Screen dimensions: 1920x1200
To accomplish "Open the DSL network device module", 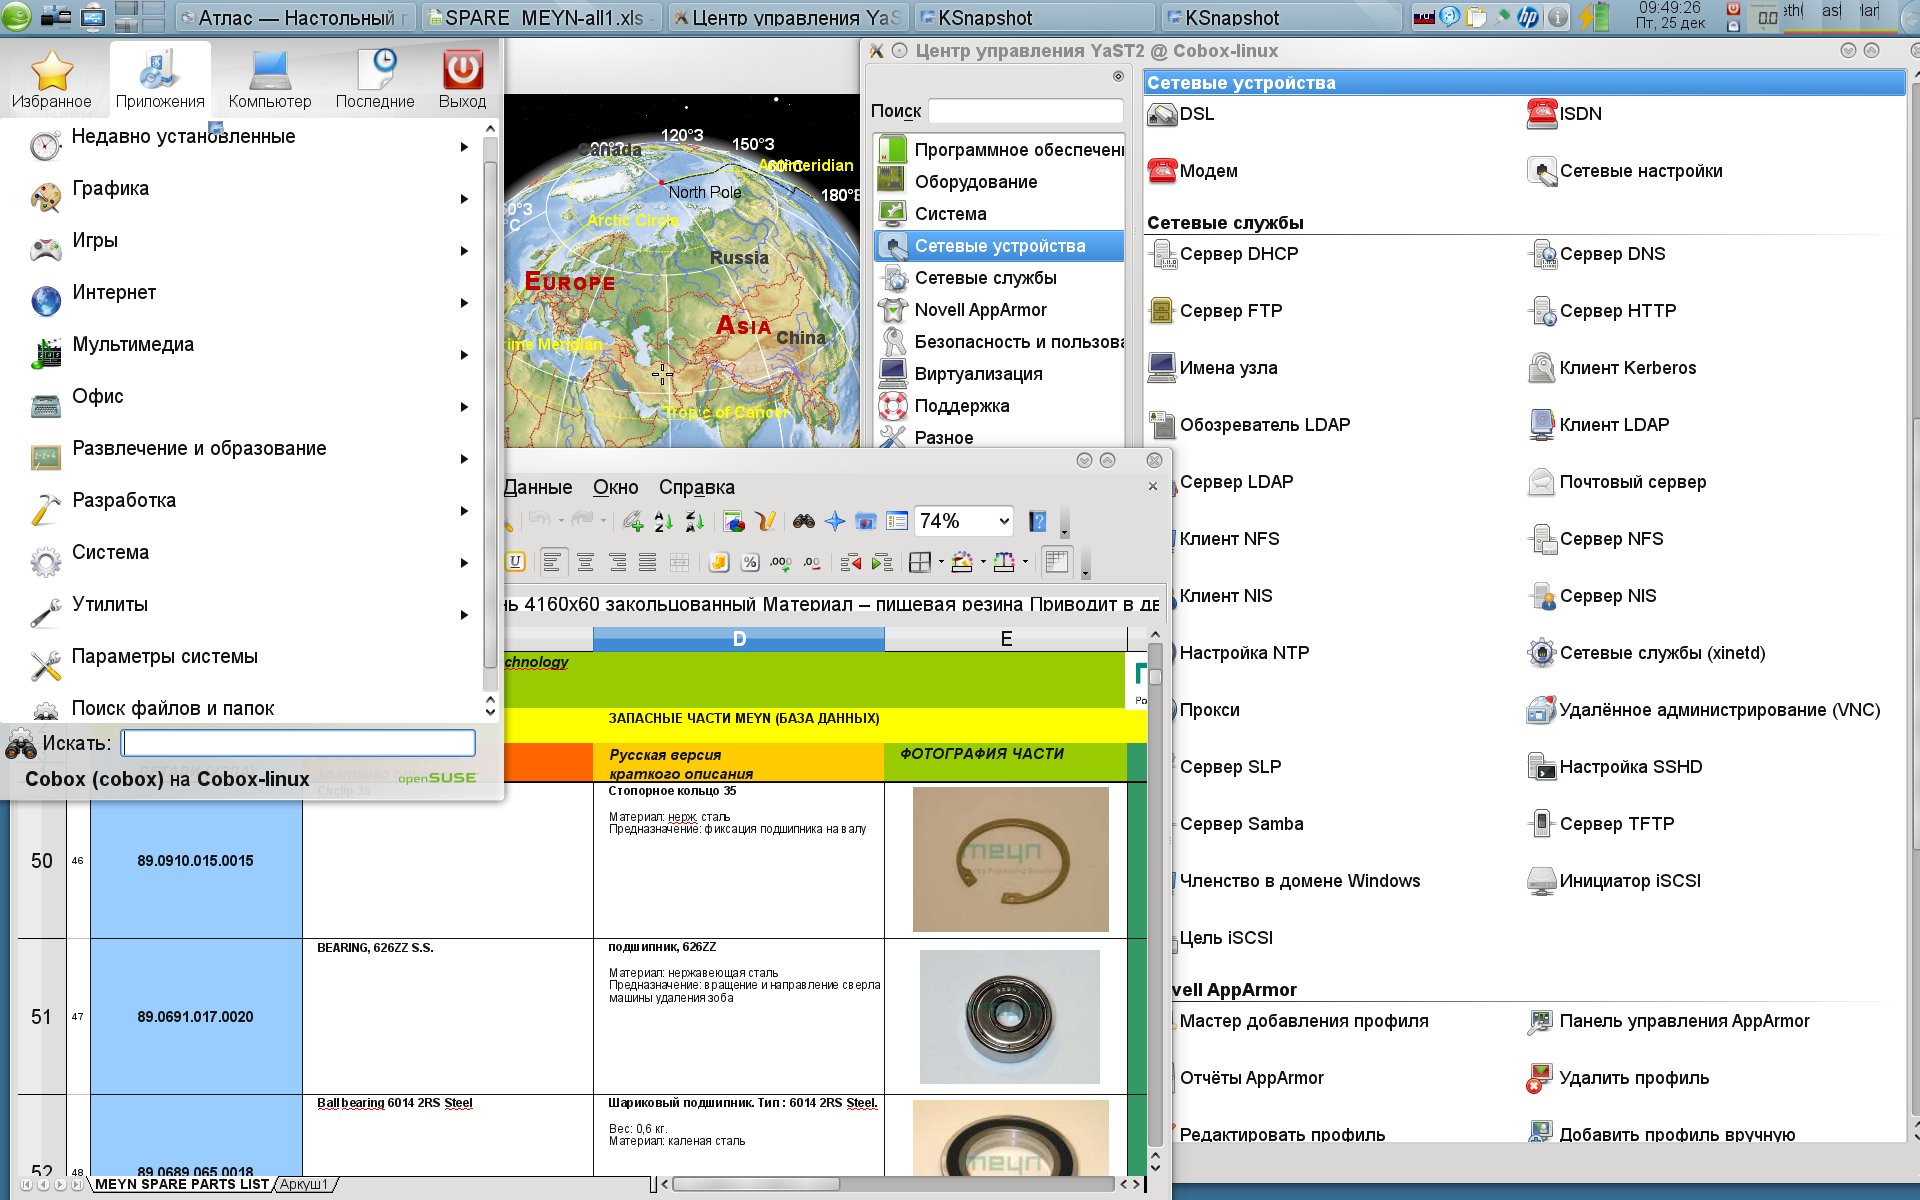I will [1196, 114].
